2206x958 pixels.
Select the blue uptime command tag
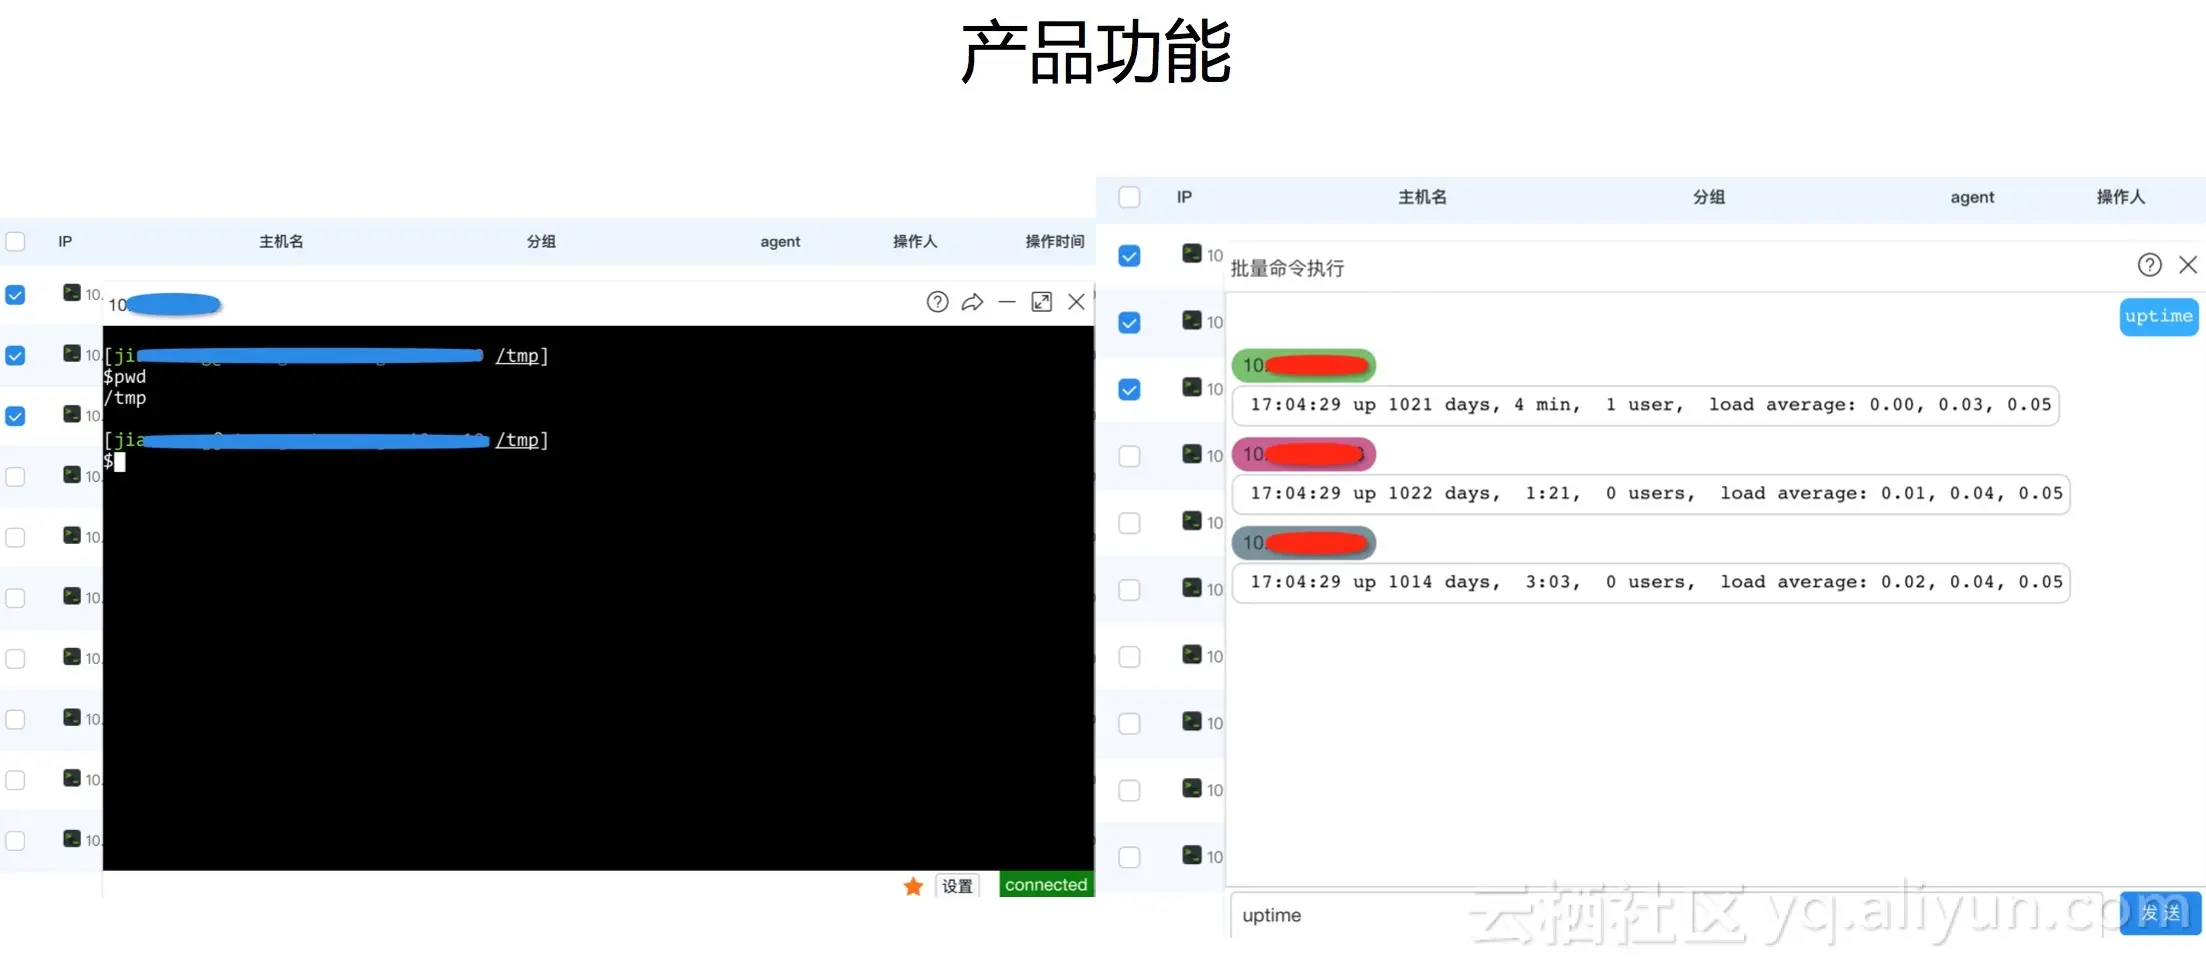pyautogui.click(x=2158, y=316)
